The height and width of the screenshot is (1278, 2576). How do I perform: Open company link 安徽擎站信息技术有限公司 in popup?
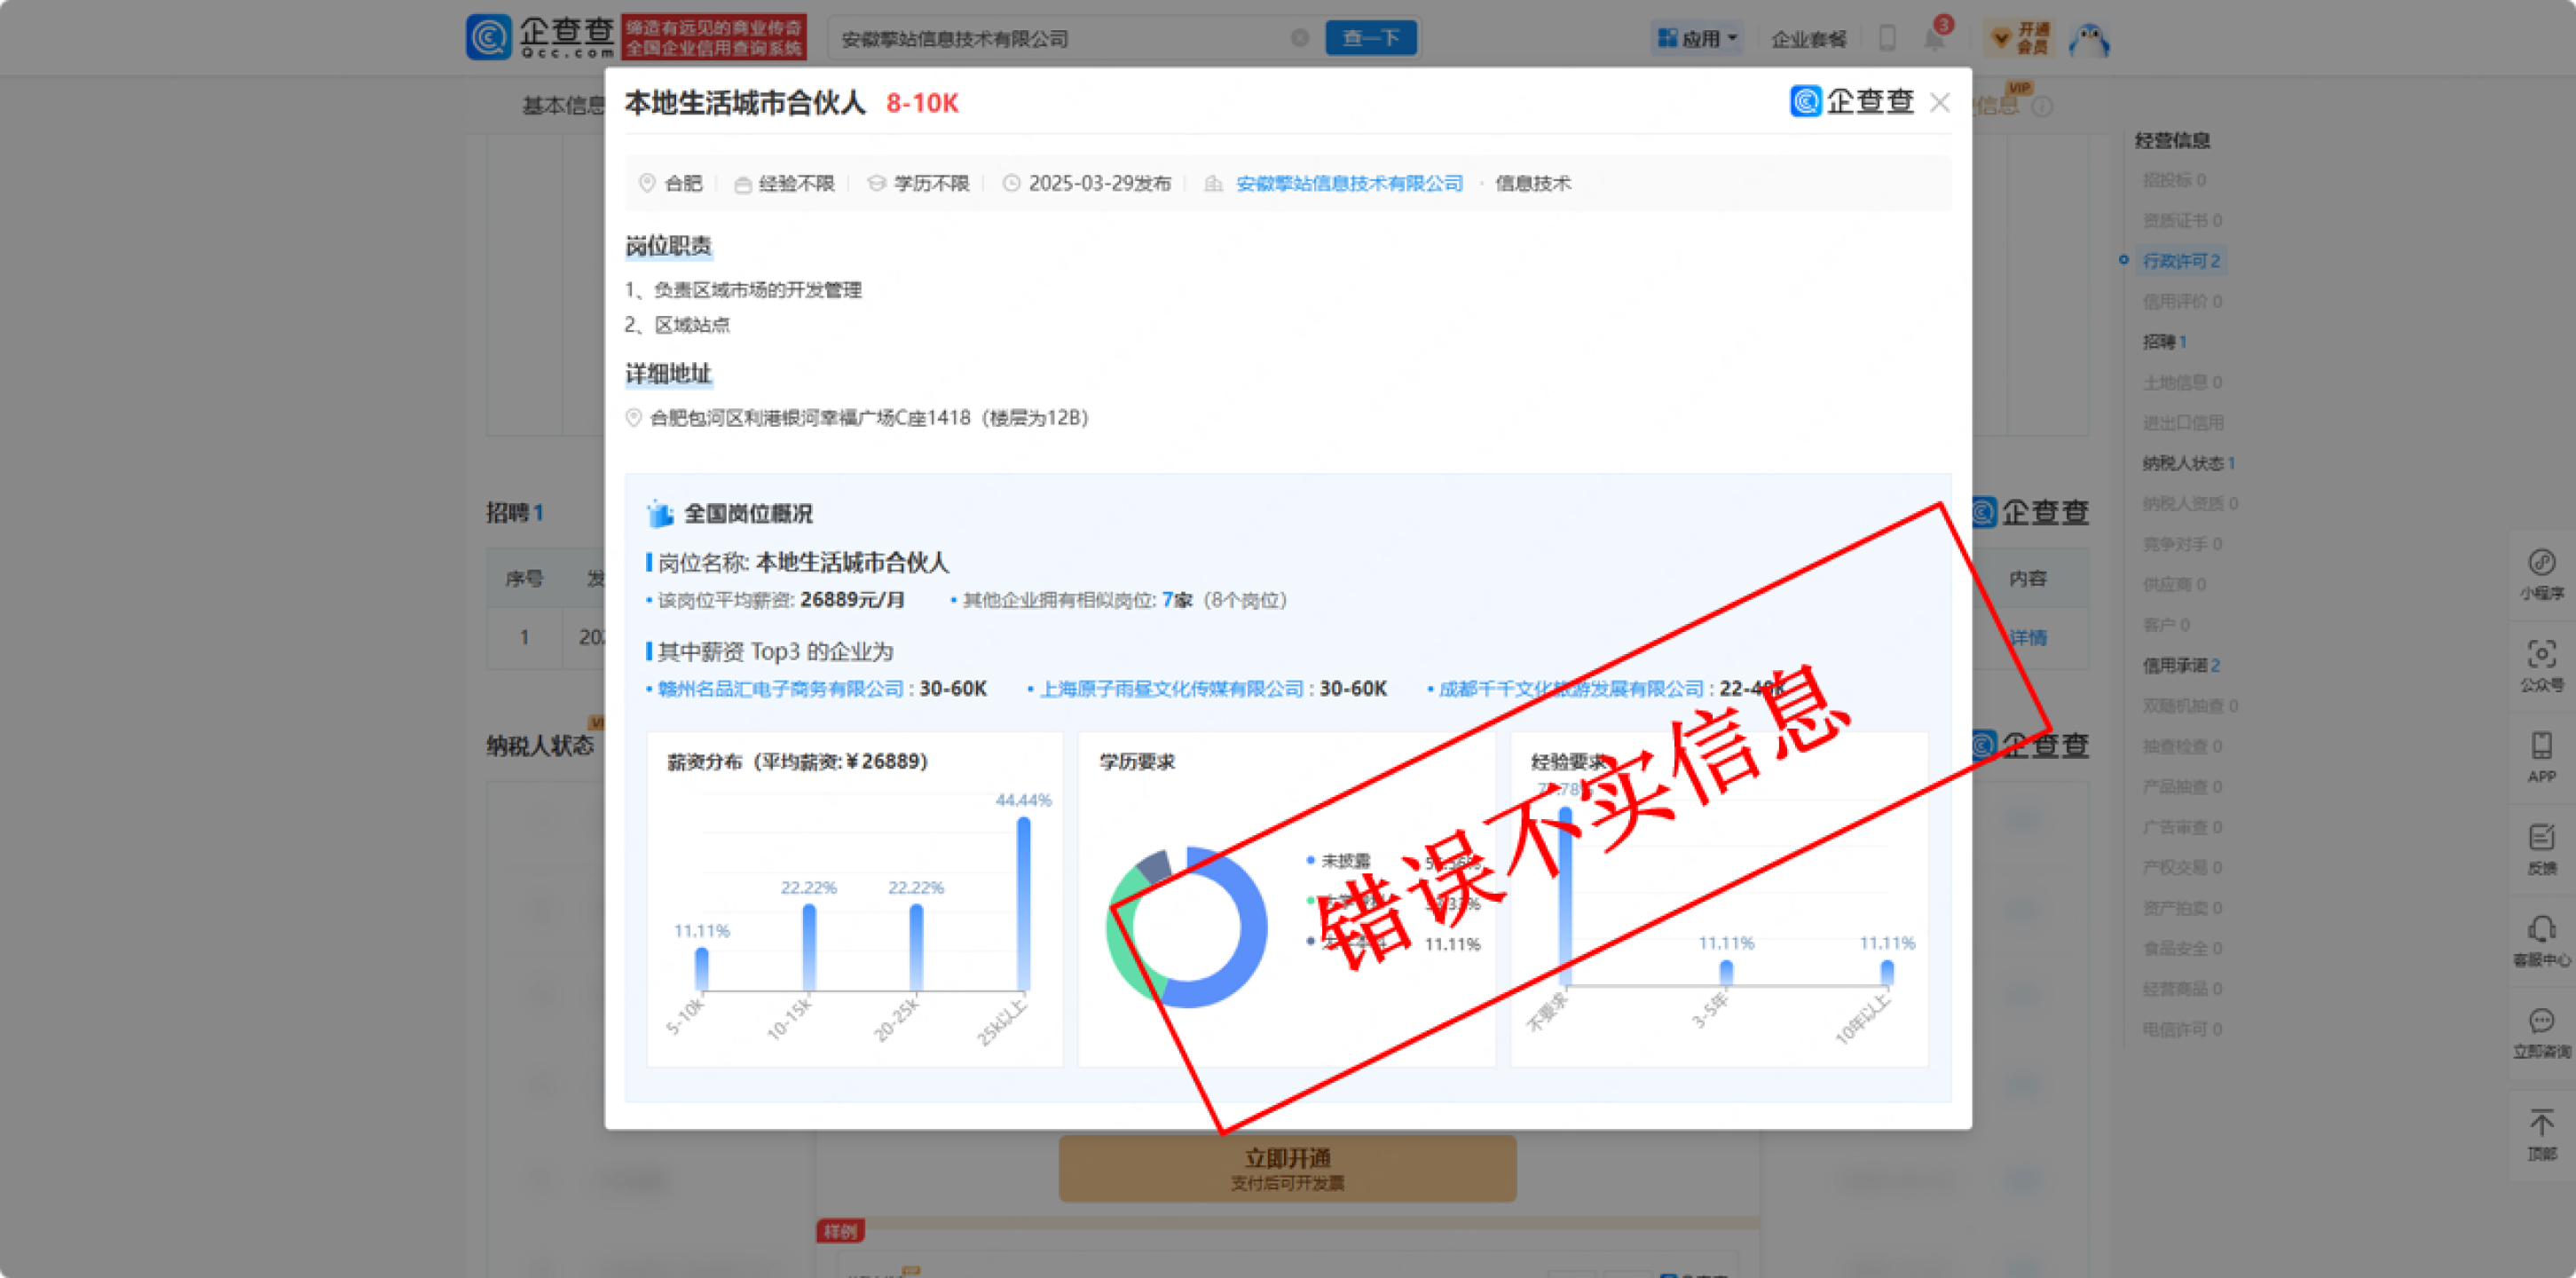coord(1349,183)
